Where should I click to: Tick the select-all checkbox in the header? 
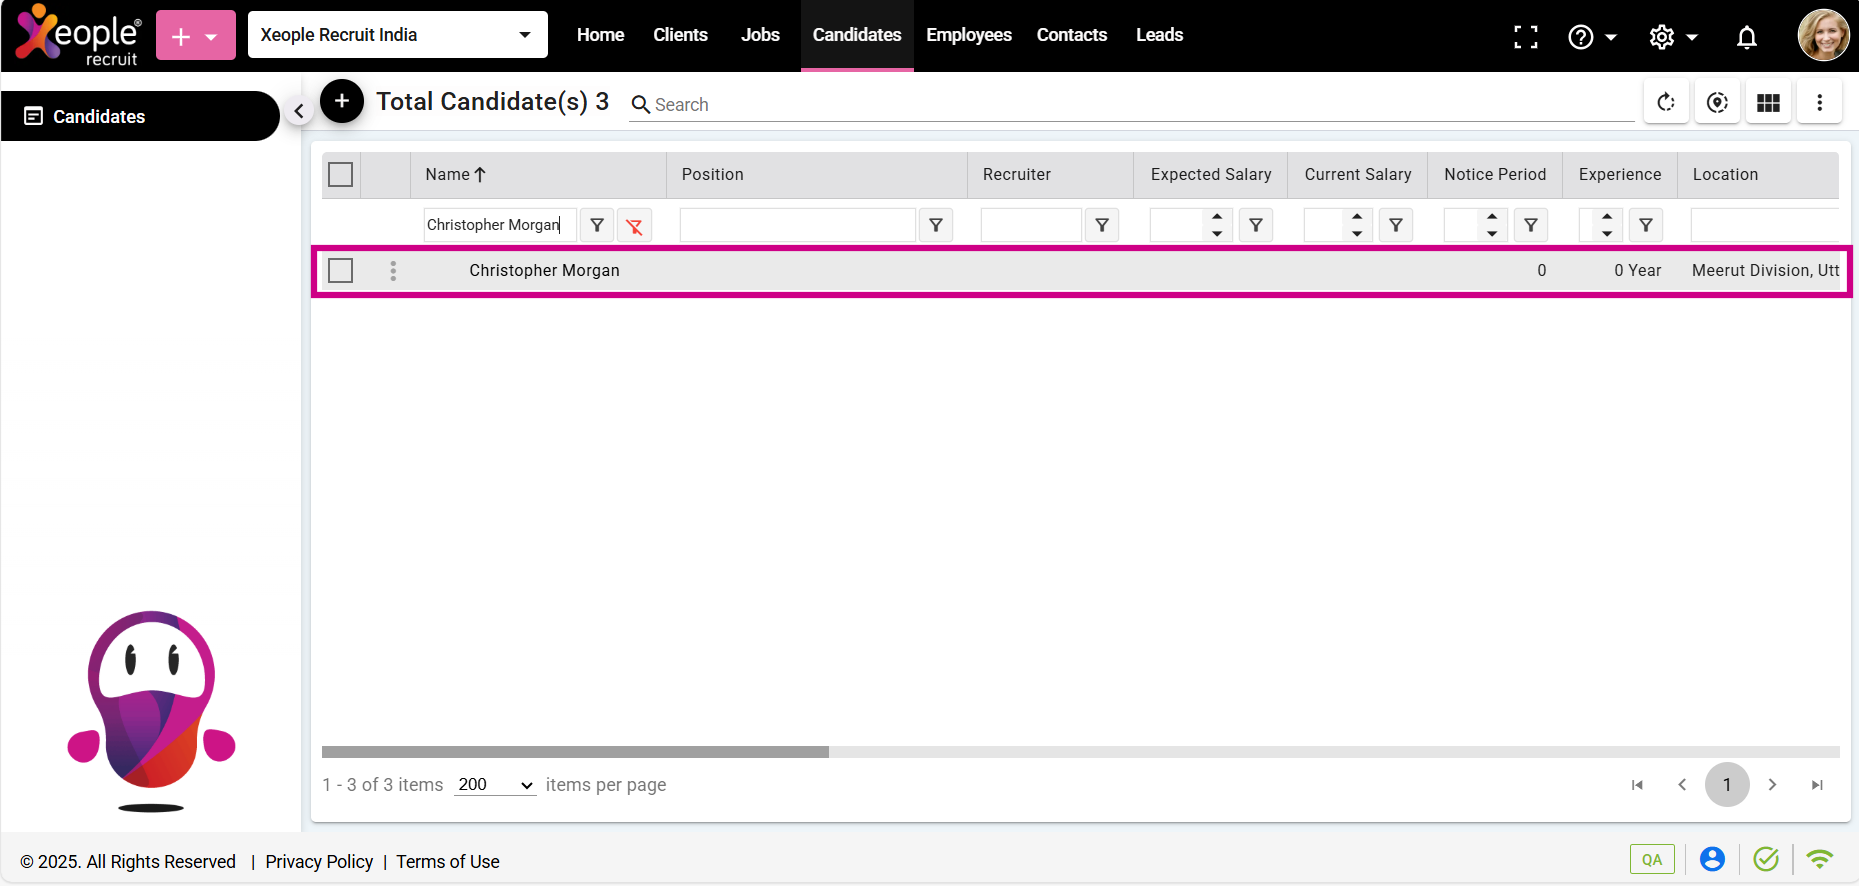(x=341, y=175)
